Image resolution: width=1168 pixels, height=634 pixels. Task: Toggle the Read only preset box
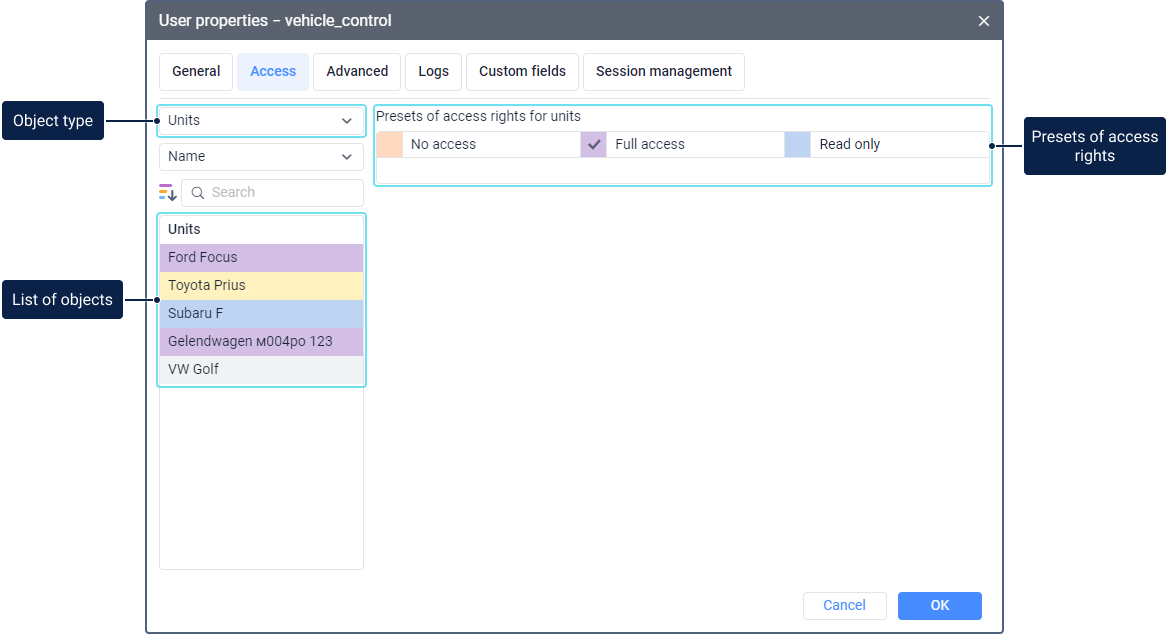(x=798, y=144)
